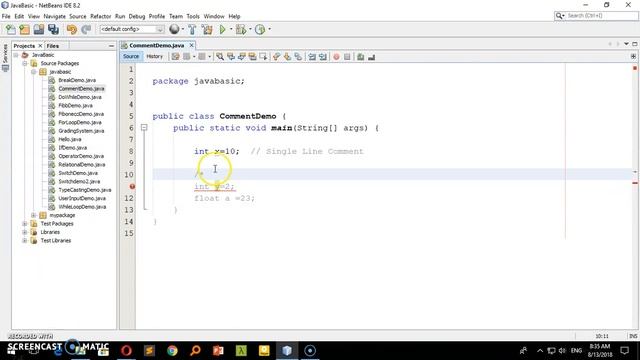640x360 pixels.
Task: Open Profile project dropdown arrow
Action: click(x=269, y=29)
